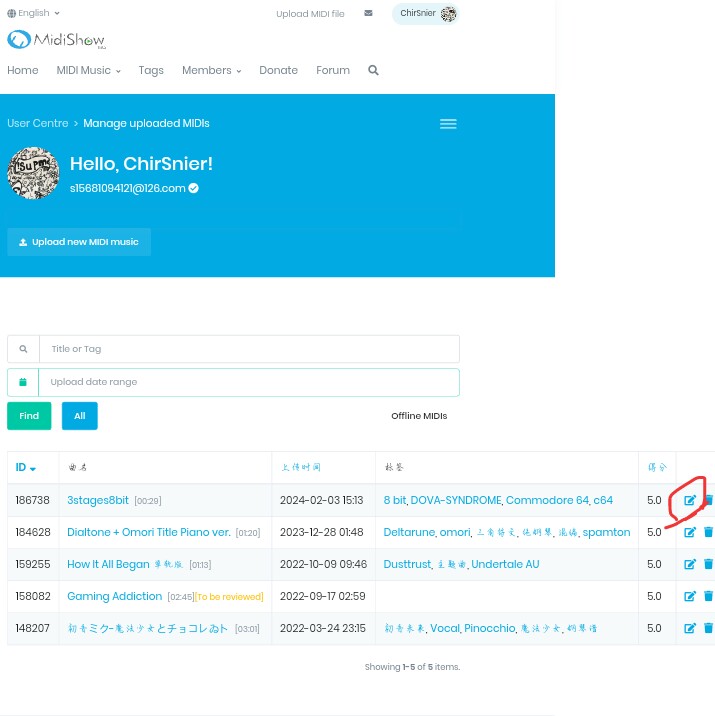Click the To be reviewed label
The height and width of the screenshot is (716, 715).
[x=229, y=597]
